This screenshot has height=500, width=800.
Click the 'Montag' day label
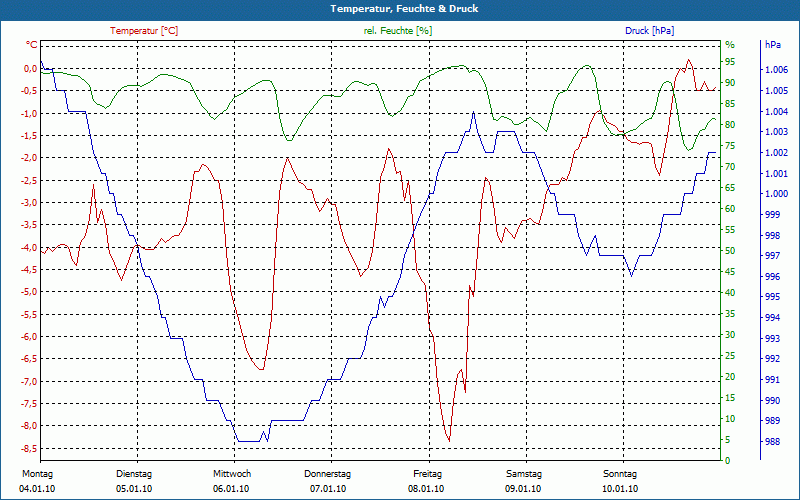click(x=37, y=474)
